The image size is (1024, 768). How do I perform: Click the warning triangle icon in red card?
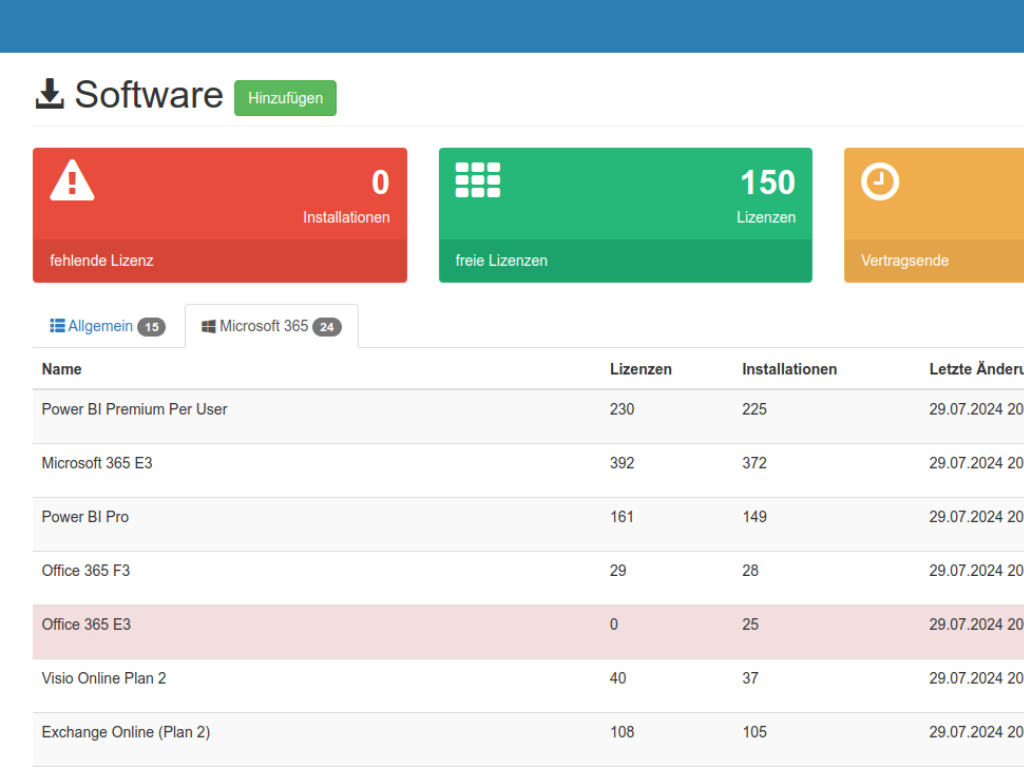(72, 180)
